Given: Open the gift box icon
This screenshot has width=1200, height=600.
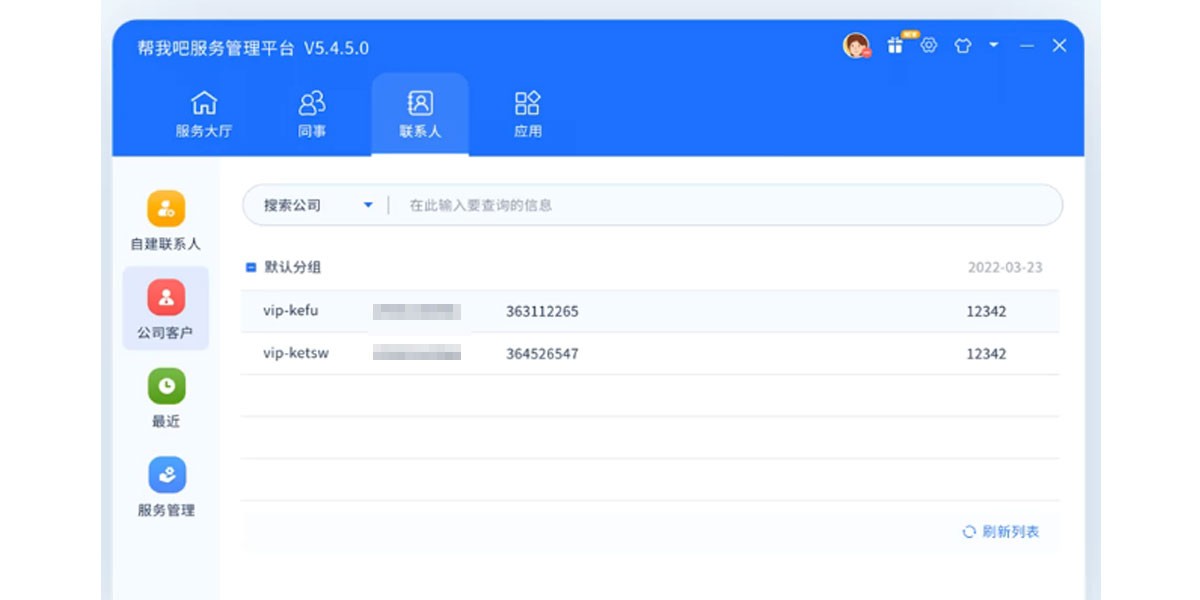Looking at the screenshot, I should pos(896,45).
